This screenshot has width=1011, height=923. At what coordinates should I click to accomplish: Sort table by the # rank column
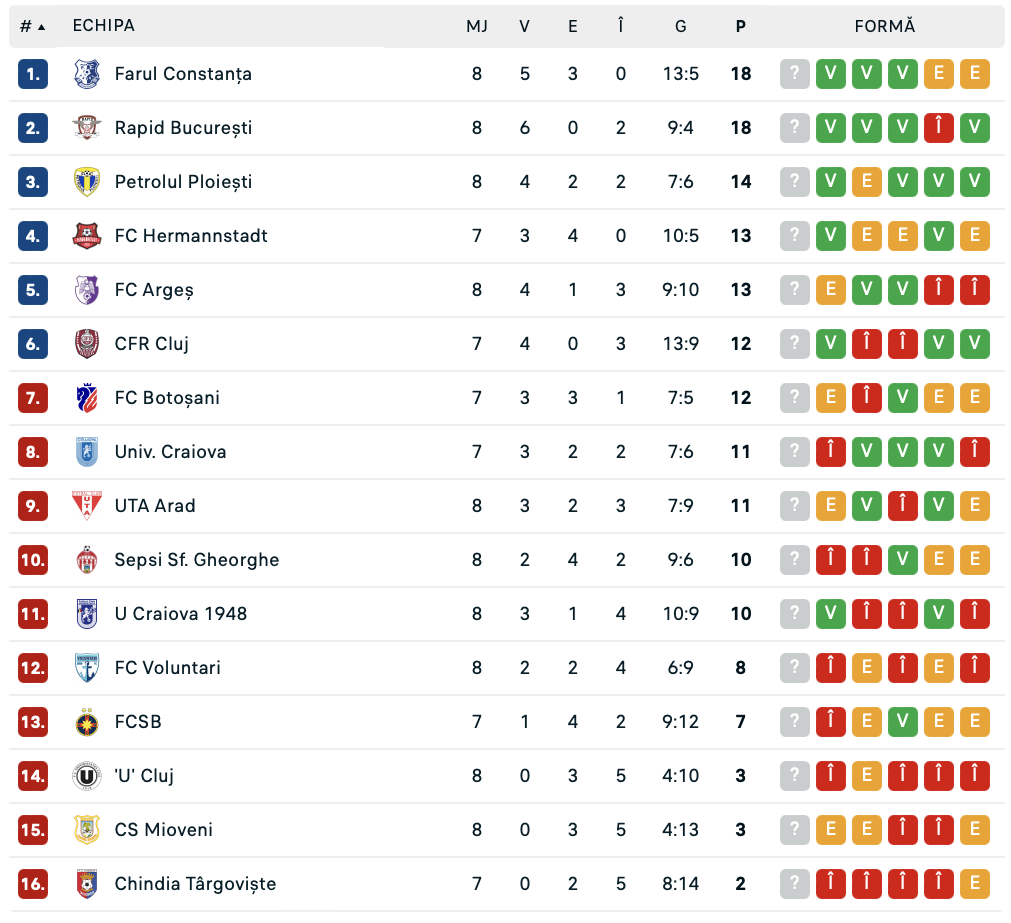32,27
